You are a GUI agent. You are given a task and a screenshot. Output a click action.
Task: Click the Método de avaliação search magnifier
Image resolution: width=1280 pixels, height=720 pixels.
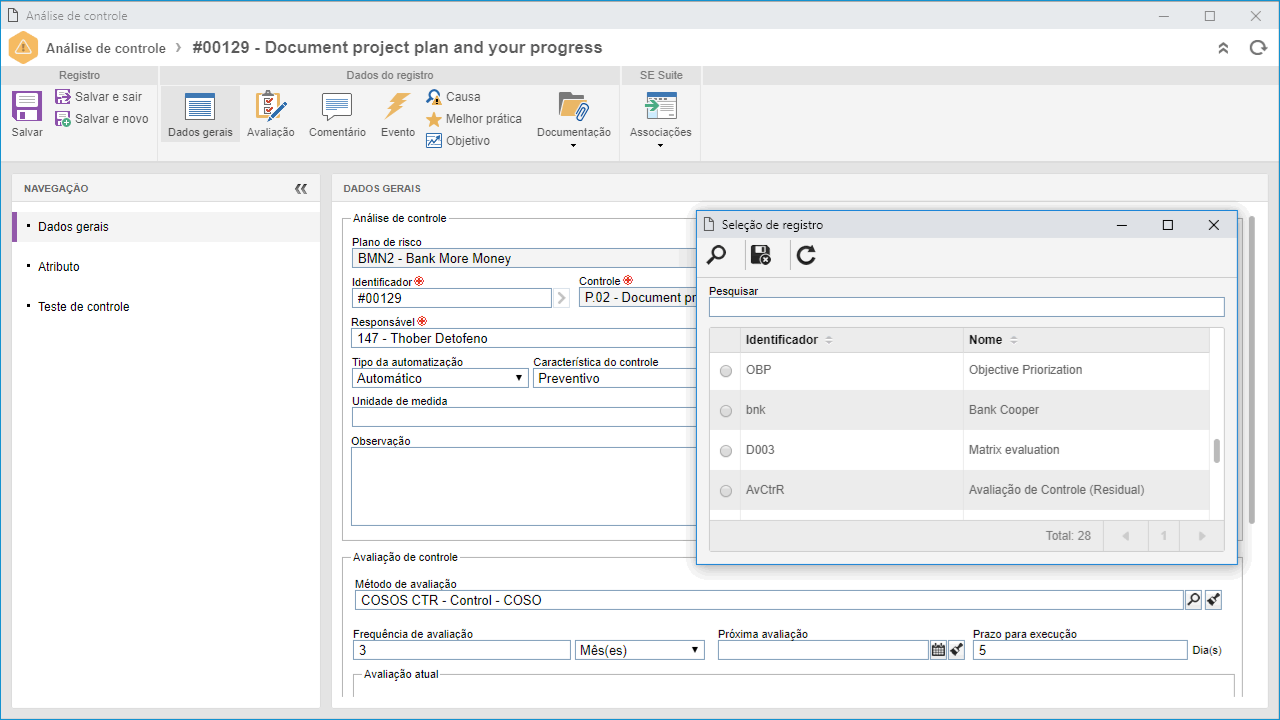coord(1193,600)
